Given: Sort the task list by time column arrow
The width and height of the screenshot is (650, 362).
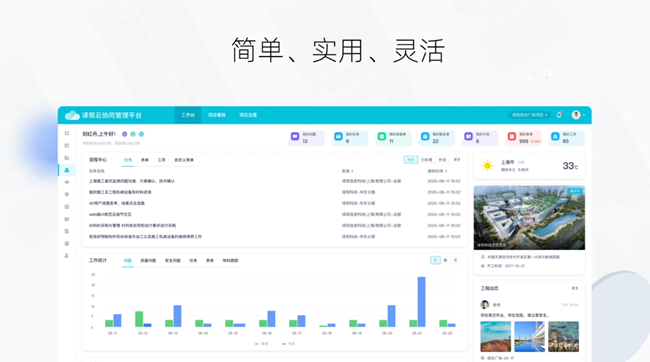Looking at the screenshot, I should click(x=446, y=171).
